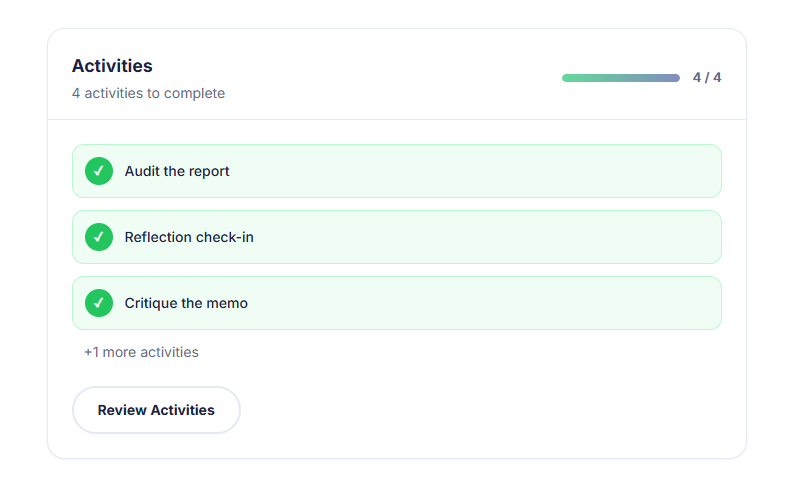
Task: Toggle completion of Reflection check-in activity
Action: [99, 237]
